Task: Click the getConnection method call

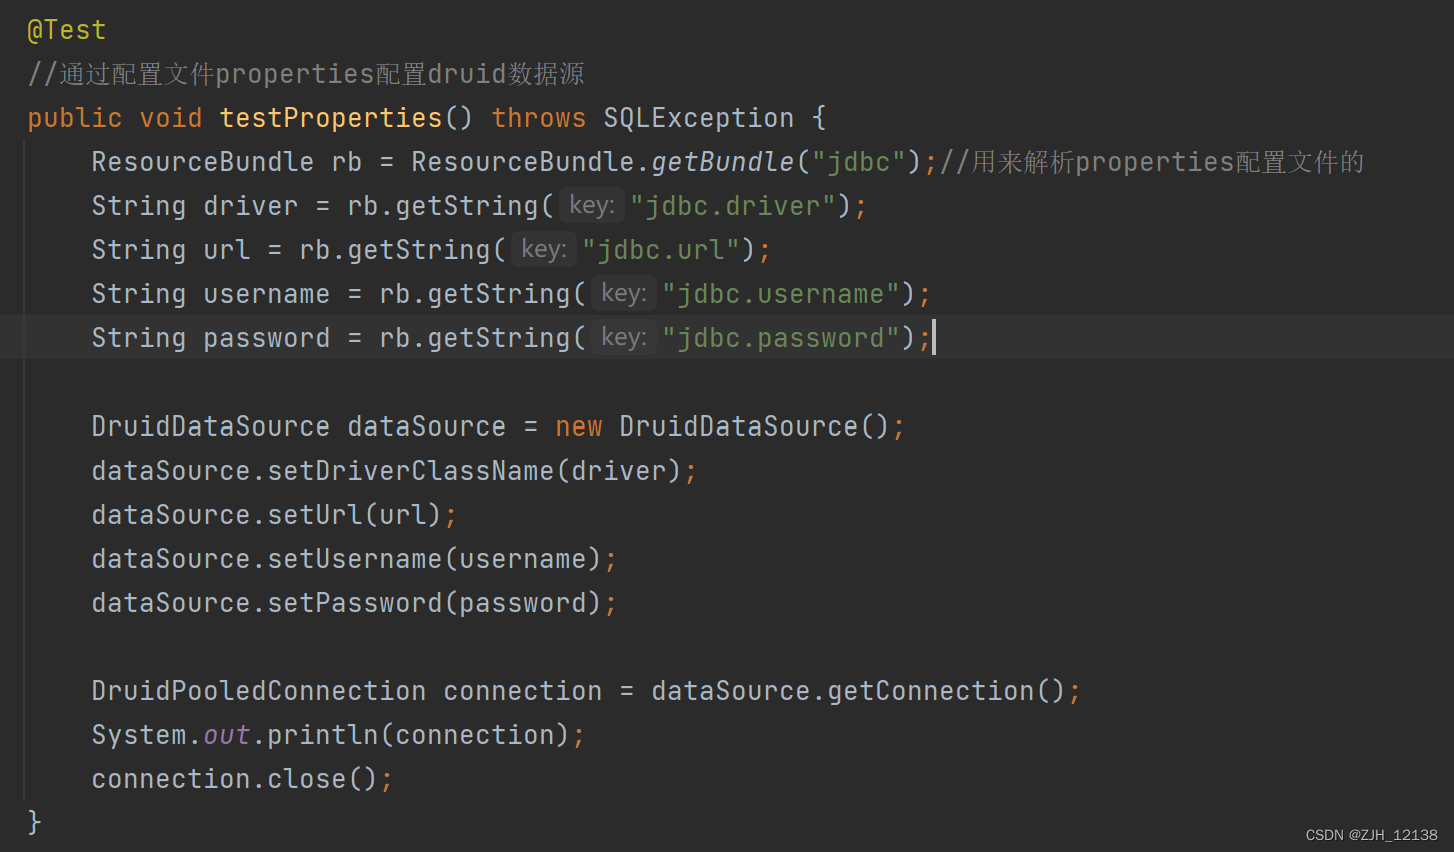Action: pos(930,691)
